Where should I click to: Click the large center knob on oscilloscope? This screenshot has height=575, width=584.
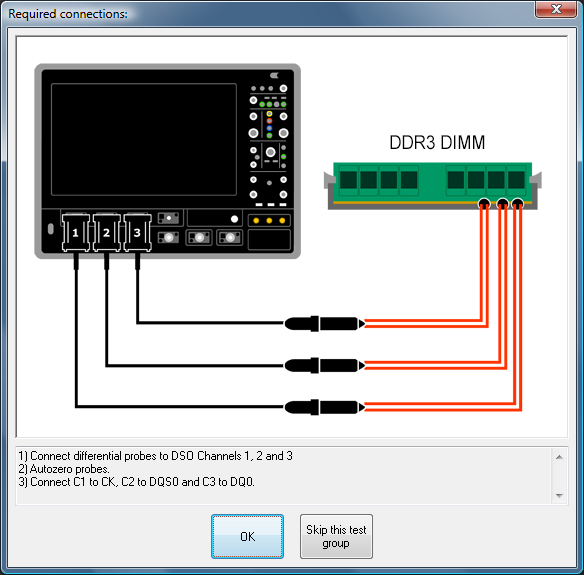tap(270, 152)
